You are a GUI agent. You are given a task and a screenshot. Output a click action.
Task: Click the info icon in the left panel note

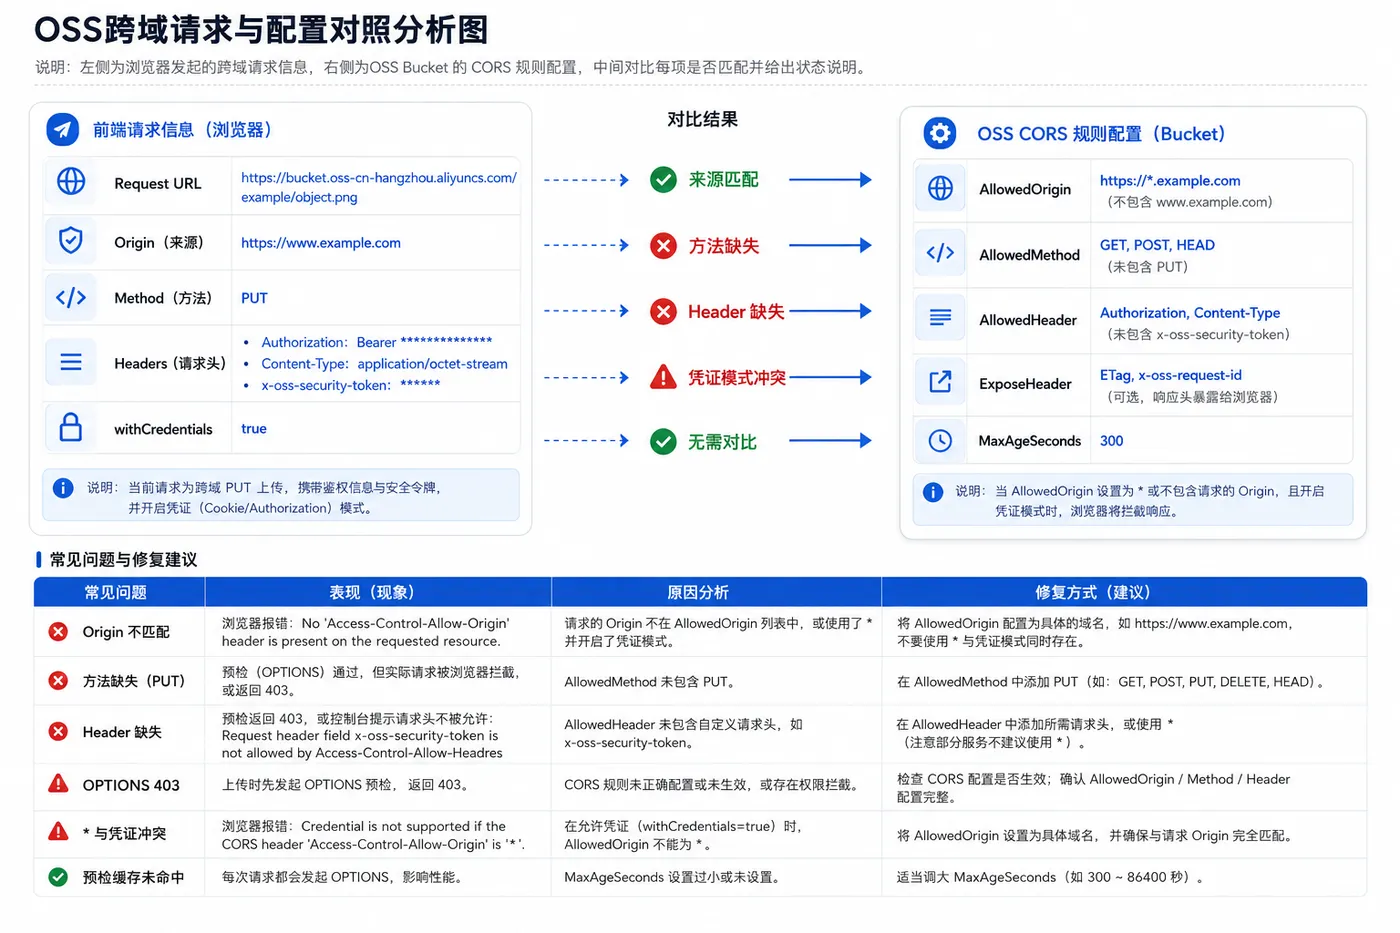click(63, 488)
